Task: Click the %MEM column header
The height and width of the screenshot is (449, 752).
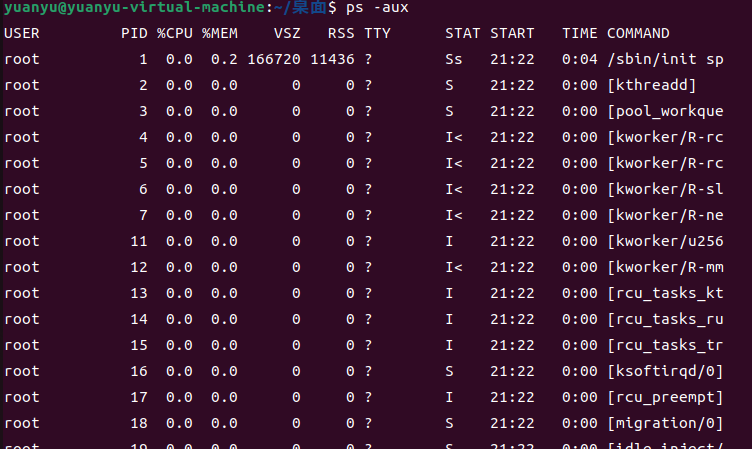Action: 219,34
